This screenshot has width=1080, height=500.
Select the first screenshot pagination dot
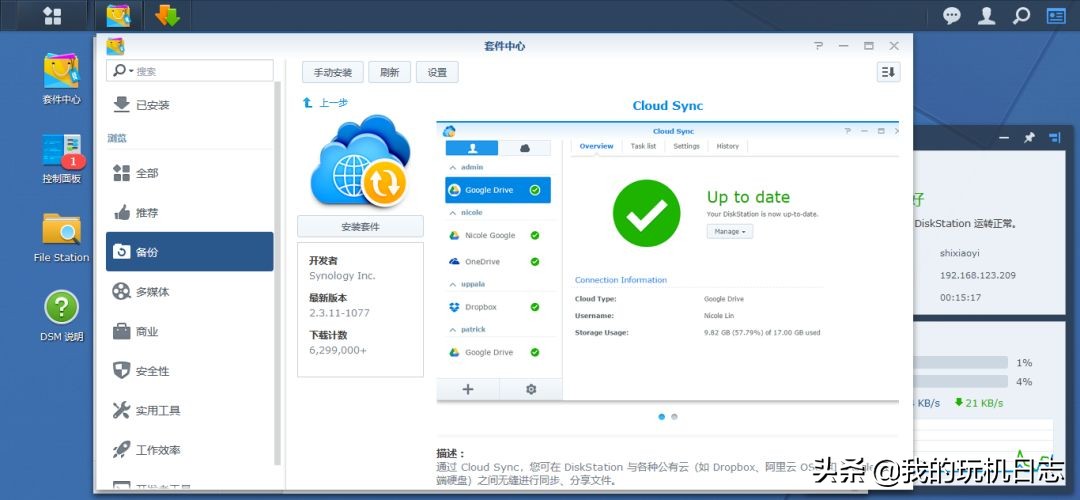tap(662, 417)
